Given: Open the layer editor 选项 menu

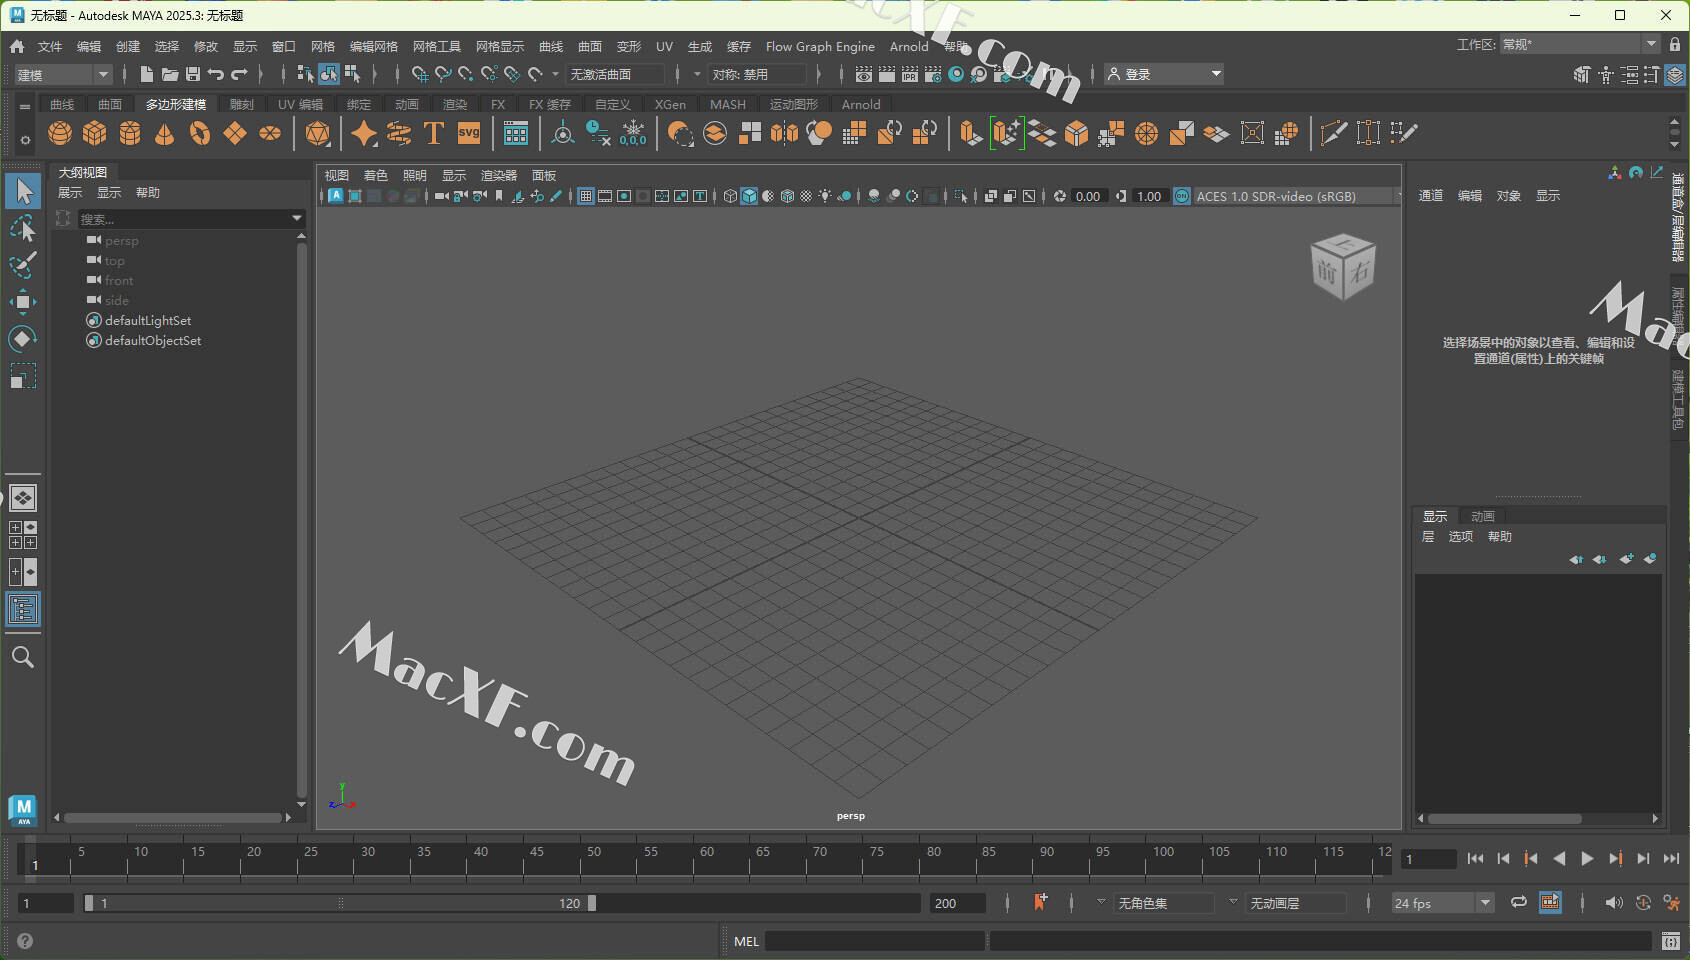Looking at the screenshot, I should 1461,537.
